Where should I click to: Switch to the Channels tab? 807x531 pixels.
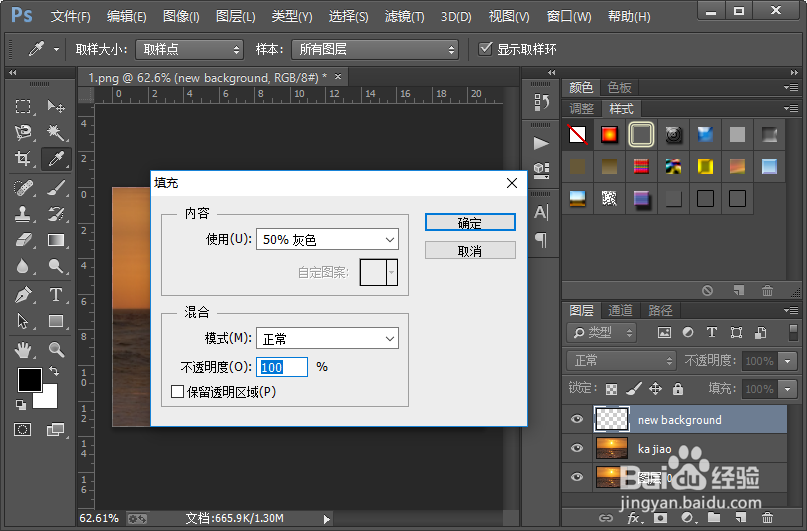tap(620, 310)
